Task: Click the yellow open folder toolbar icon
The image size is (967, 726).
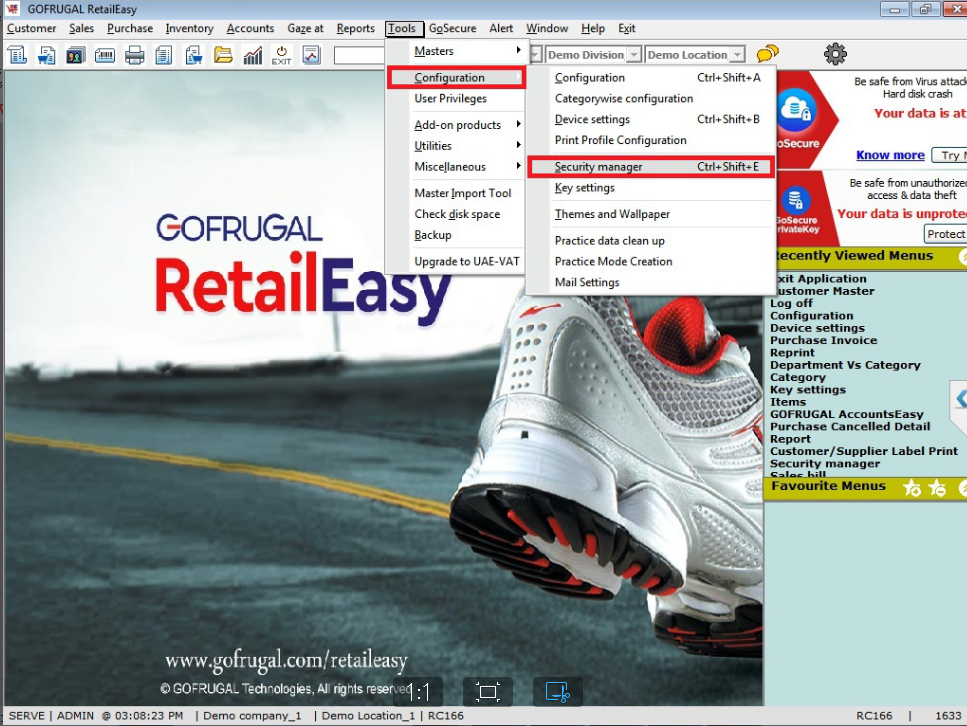Action: coord(223,55)
